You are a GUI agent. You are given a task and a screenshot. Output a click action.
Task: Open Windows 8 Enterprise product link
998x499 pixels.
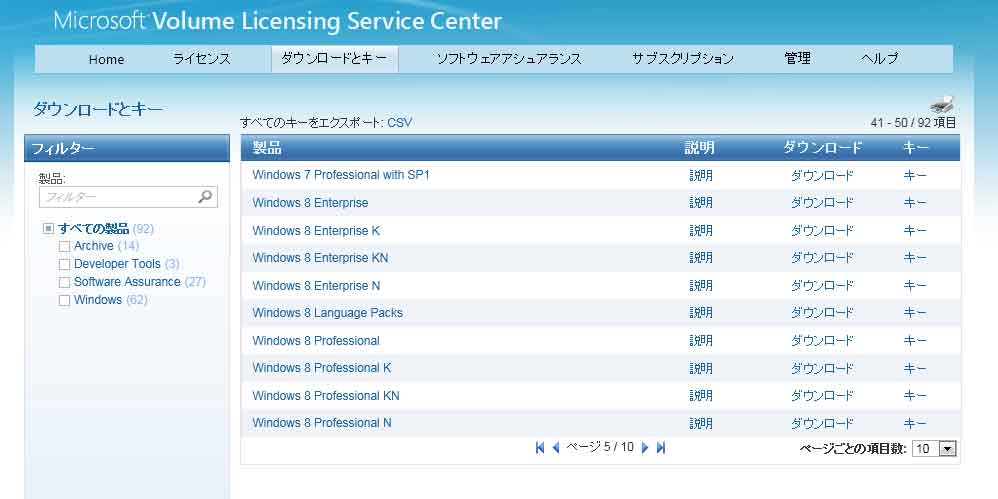pos(310,203)
